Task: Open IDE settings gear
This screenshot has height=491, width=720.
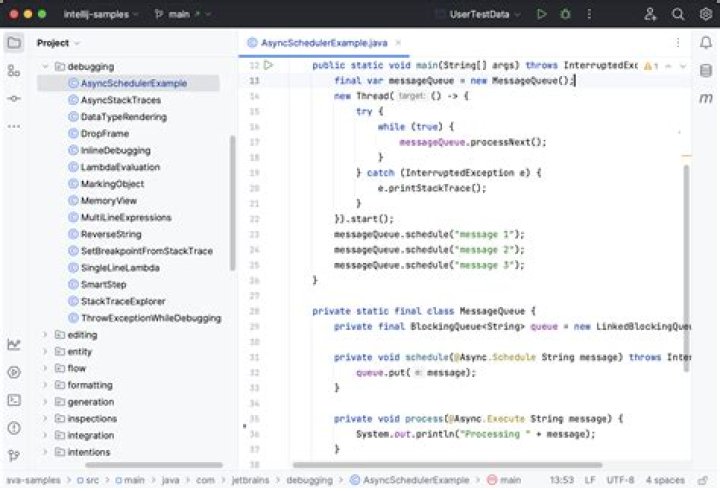Action: (x=706, y=14)
